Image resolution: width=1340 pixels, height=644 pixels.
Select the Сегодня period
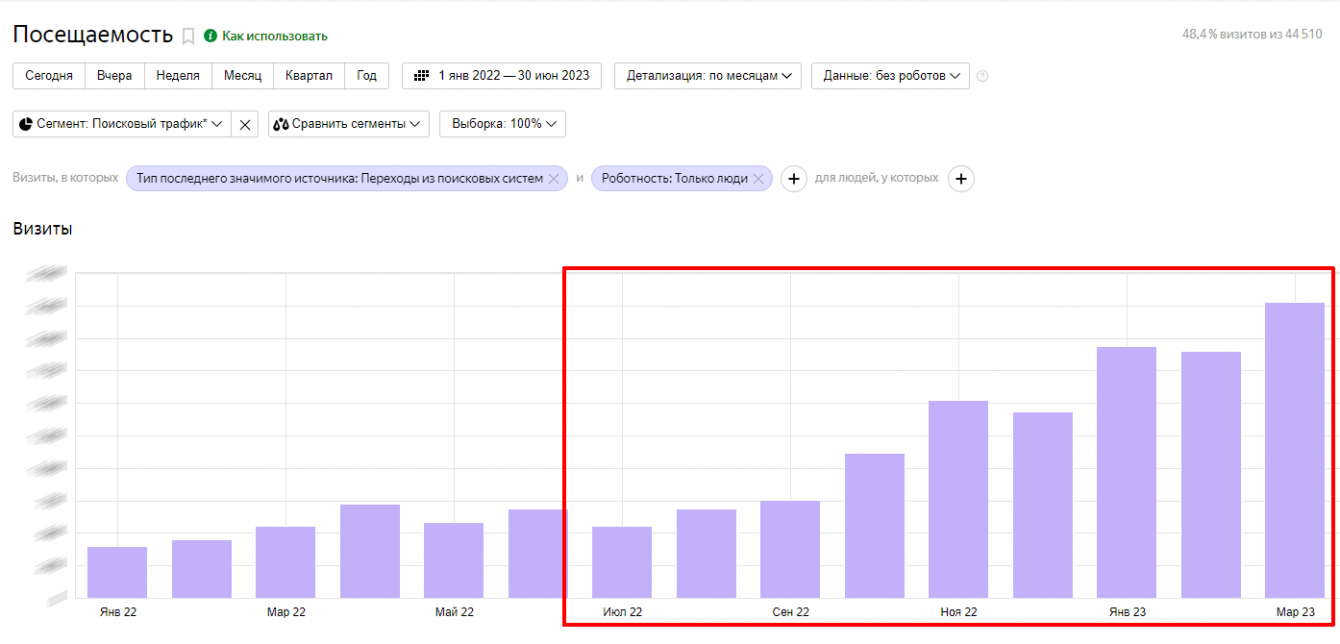[x=48, y=76]
